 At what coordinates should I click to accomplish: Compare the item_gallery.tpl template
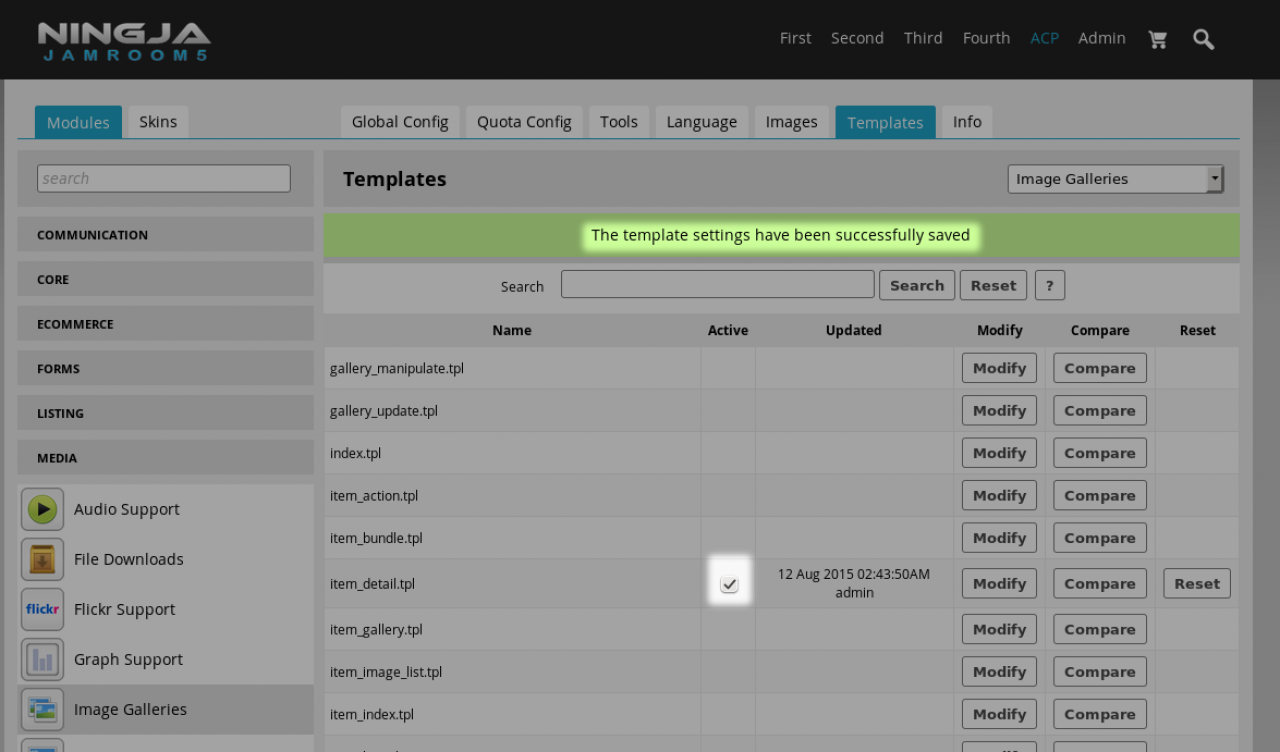point(1100,630)
